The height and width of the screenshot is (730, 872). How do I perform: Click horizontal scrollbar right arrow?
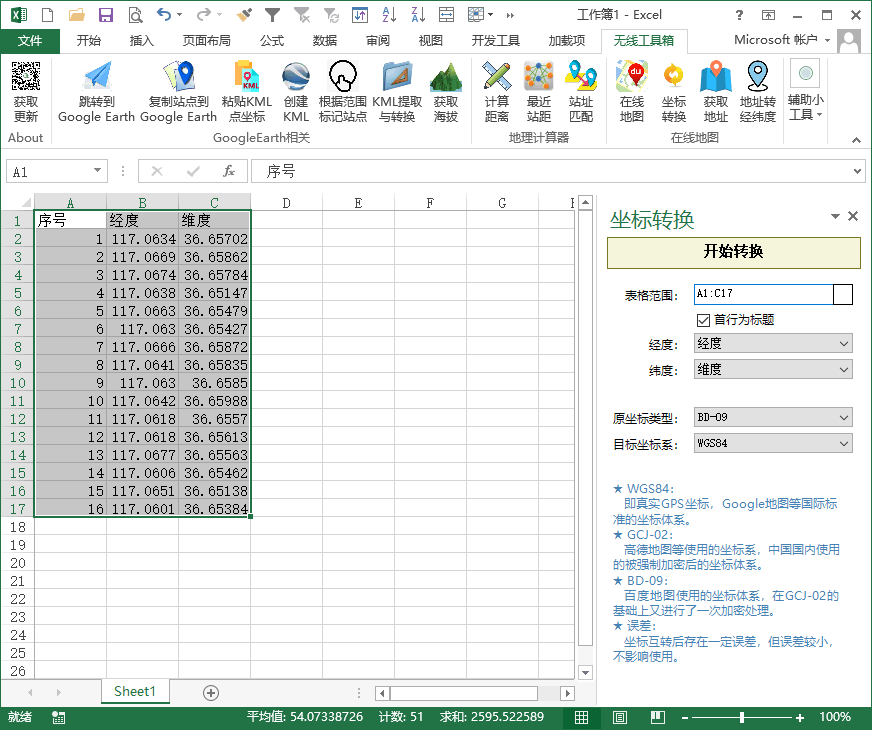[567, 693]
